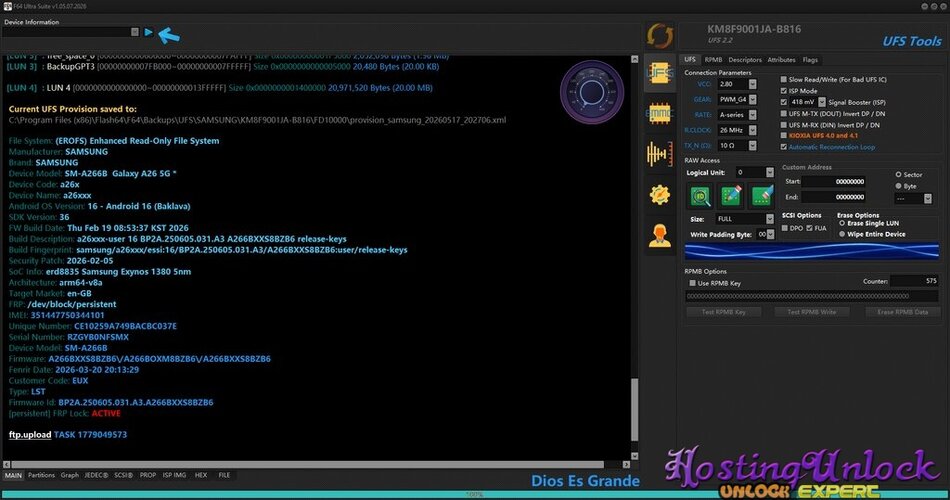Viewport: 950px width, 500px height.
Task: Click the horizontal scroll-right arrow
Action: coord(626,465)
